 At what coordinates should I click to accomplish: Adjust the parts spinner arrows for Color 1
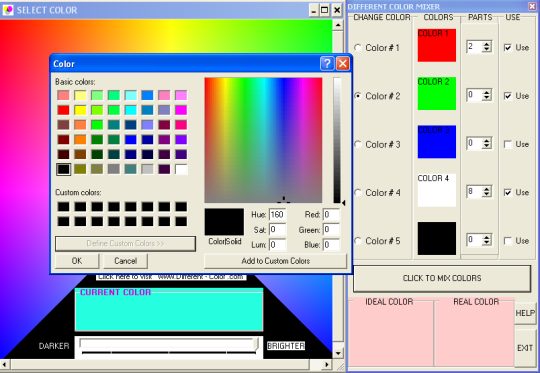point(487,47)
